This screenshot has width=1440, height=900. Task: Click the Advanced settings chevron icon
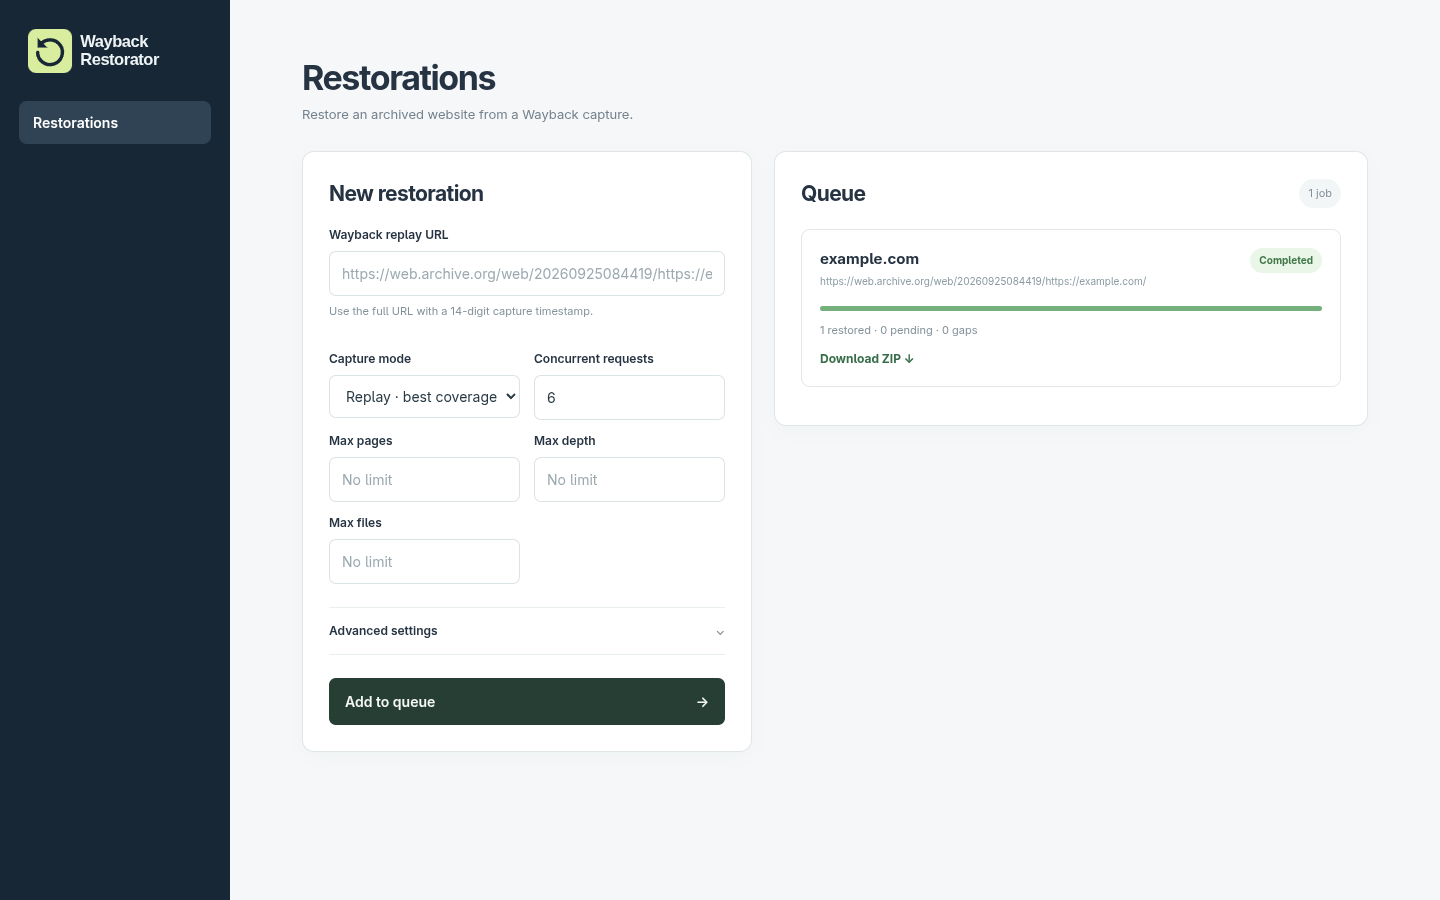point(720,632)
